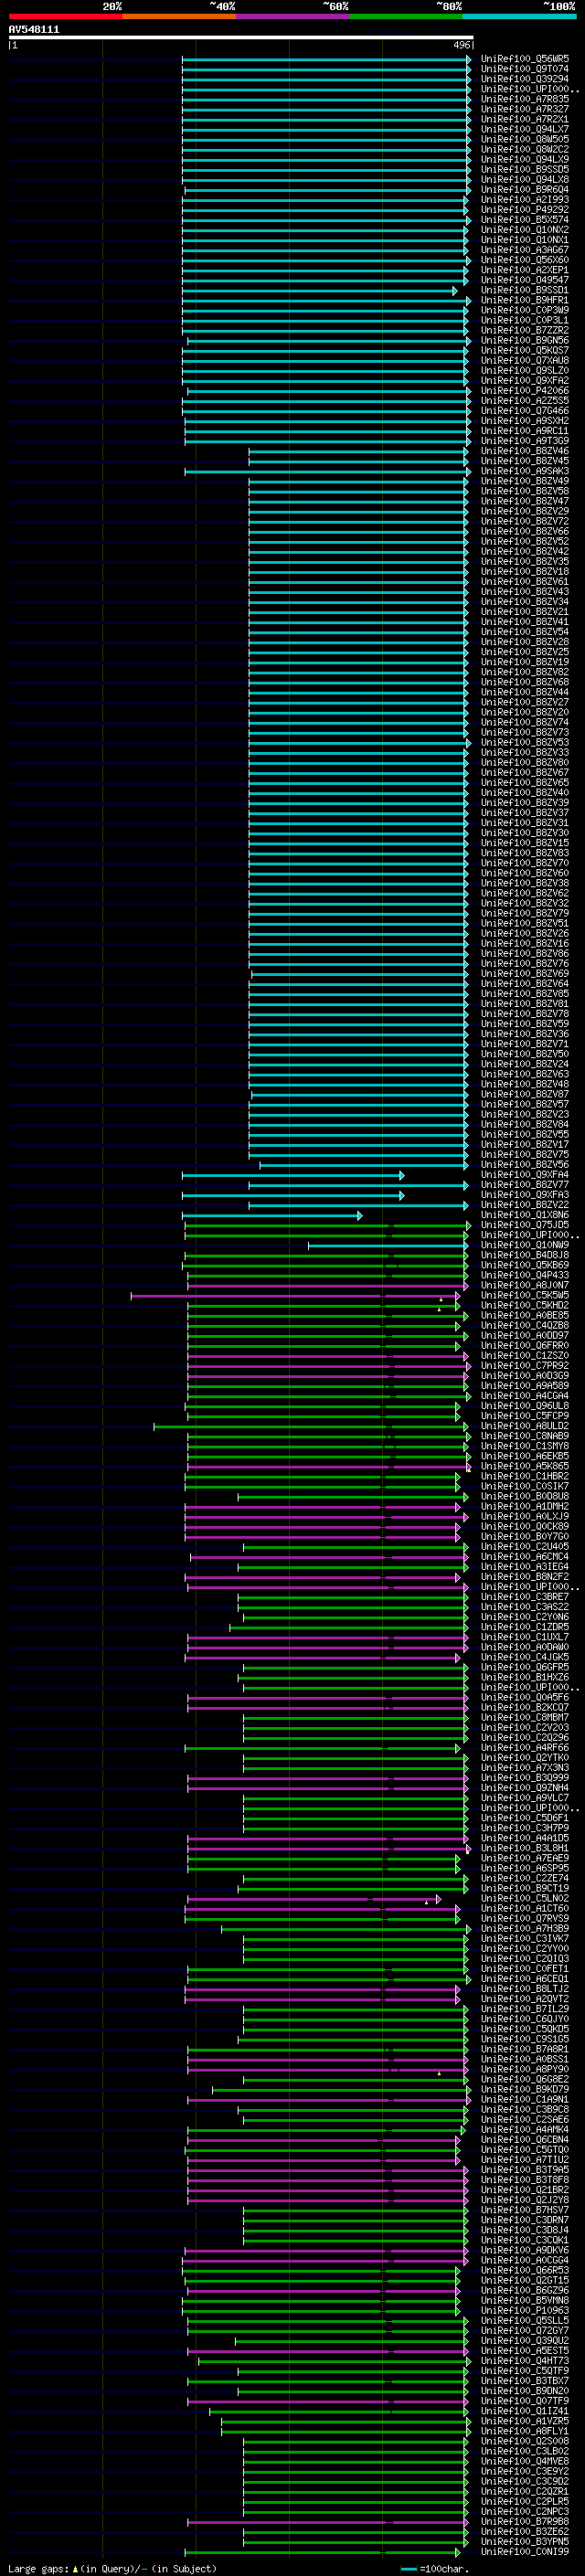Click the orange ~40% identity legend bar
Screen dimensions: 585x2576
point(179,16)
